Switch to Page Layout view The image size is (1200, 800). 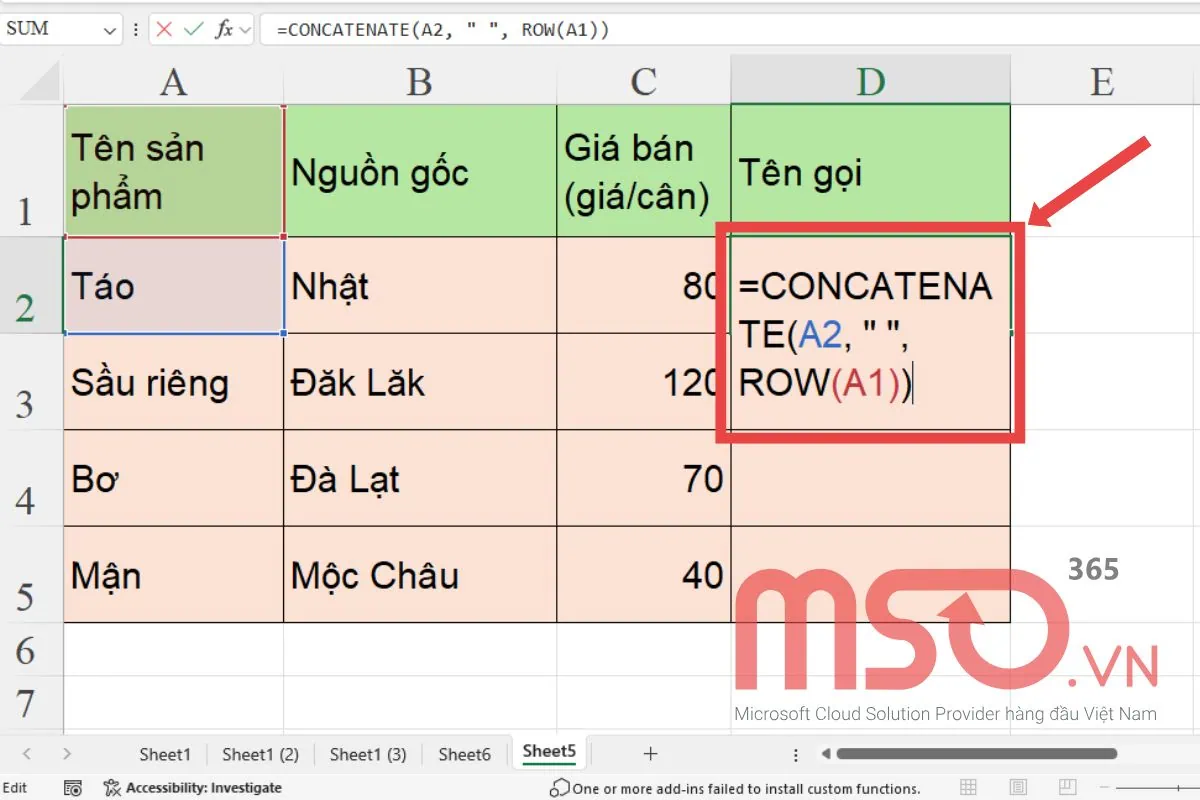point(1018,788)
